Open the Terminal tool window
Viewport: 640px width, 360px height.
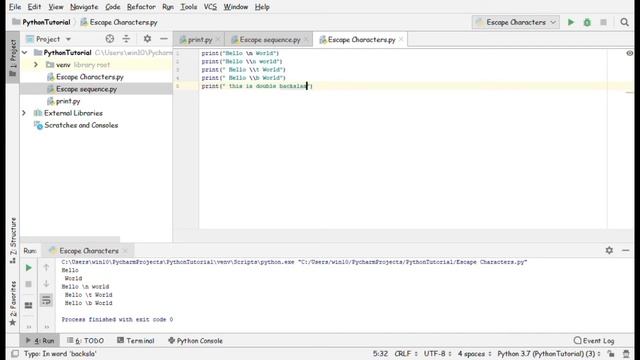[x=136, y=340]
